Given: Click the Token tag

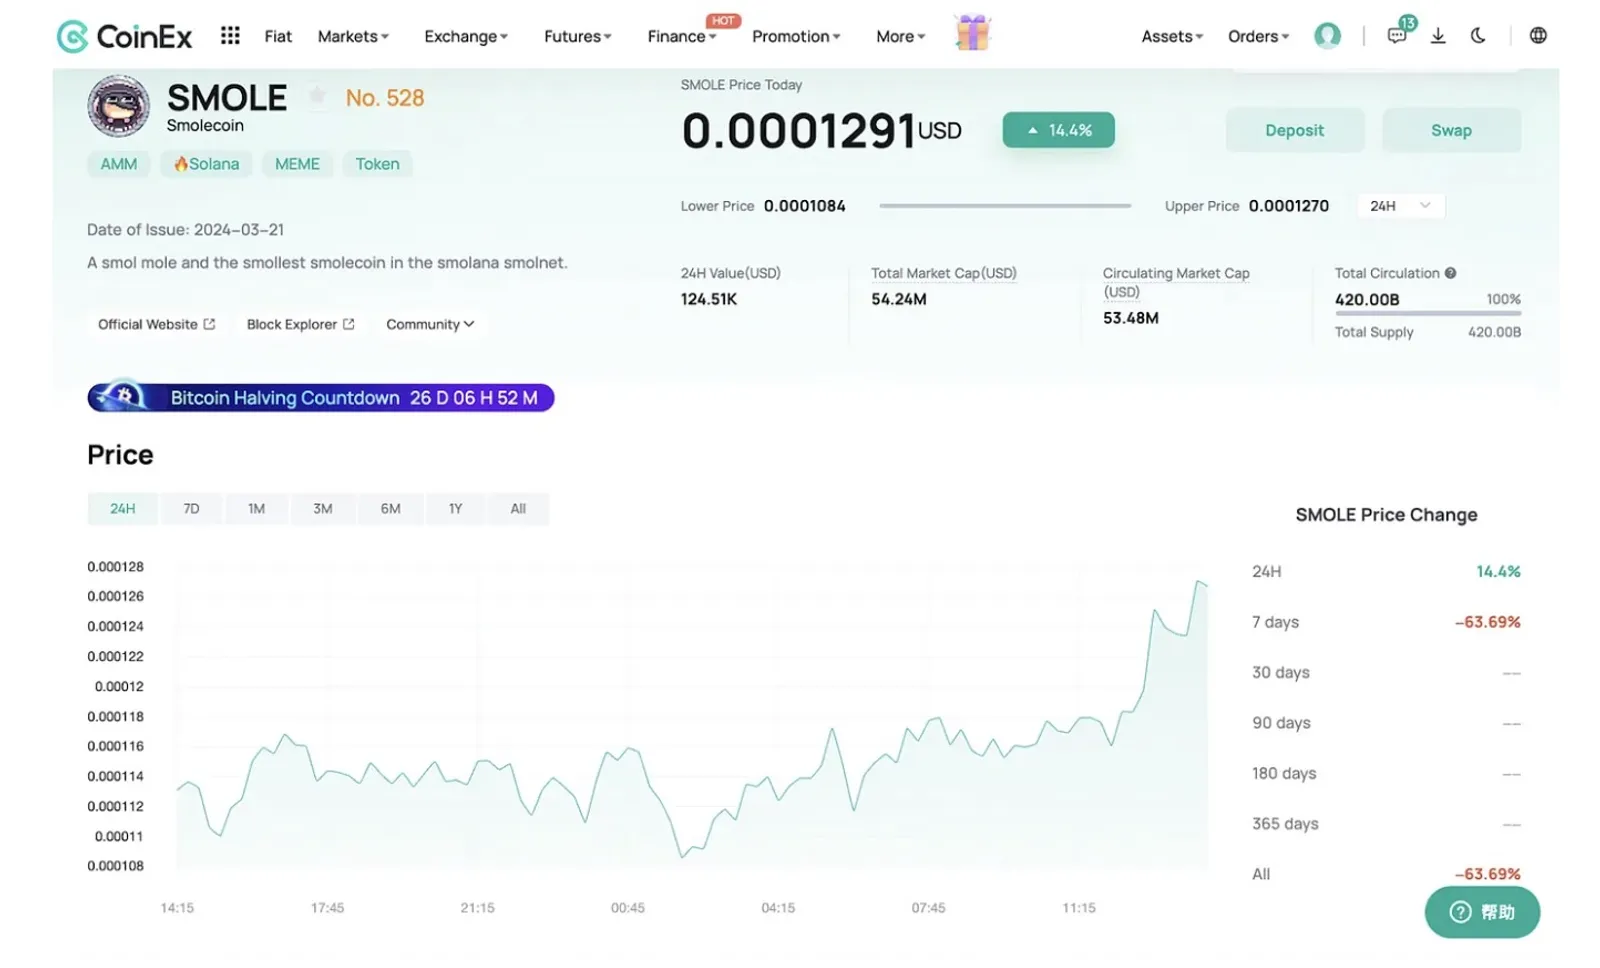Looking at the screenshot, I should pos(377,164).
